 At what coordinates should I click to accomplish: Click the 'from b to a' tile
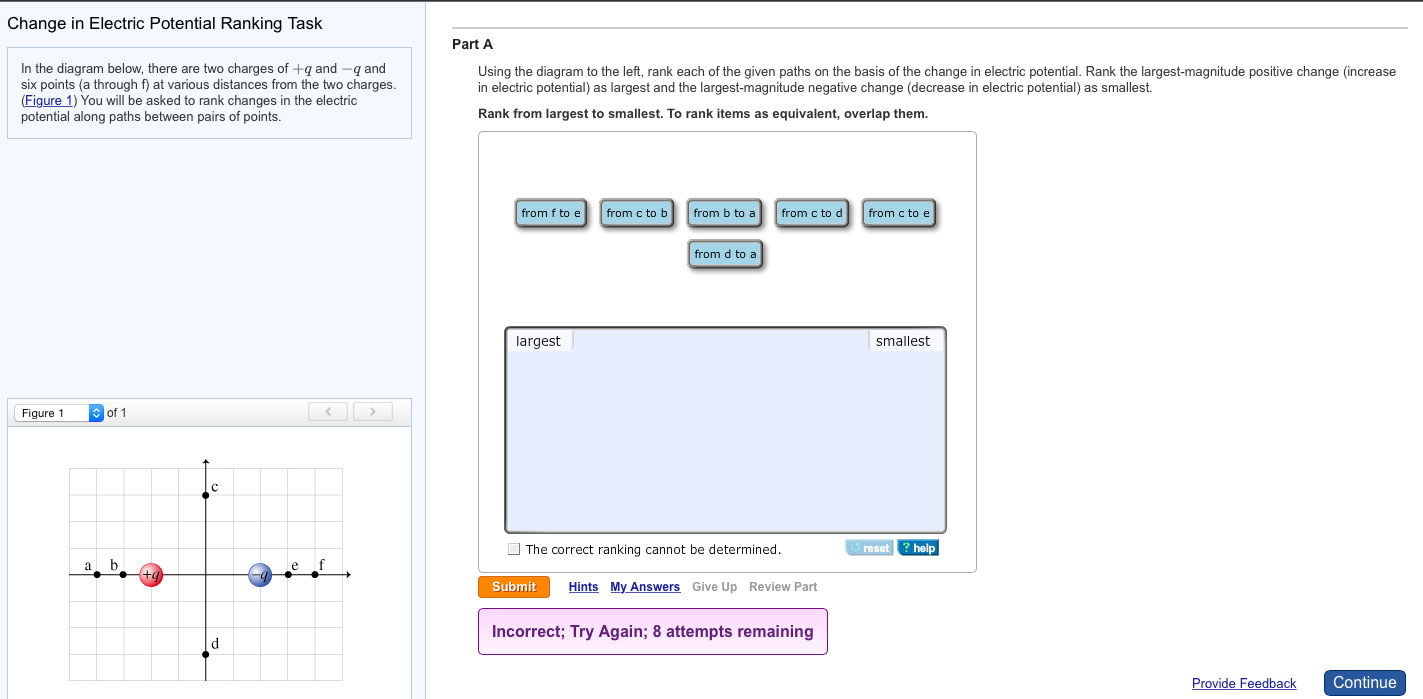tap(725, 213)
